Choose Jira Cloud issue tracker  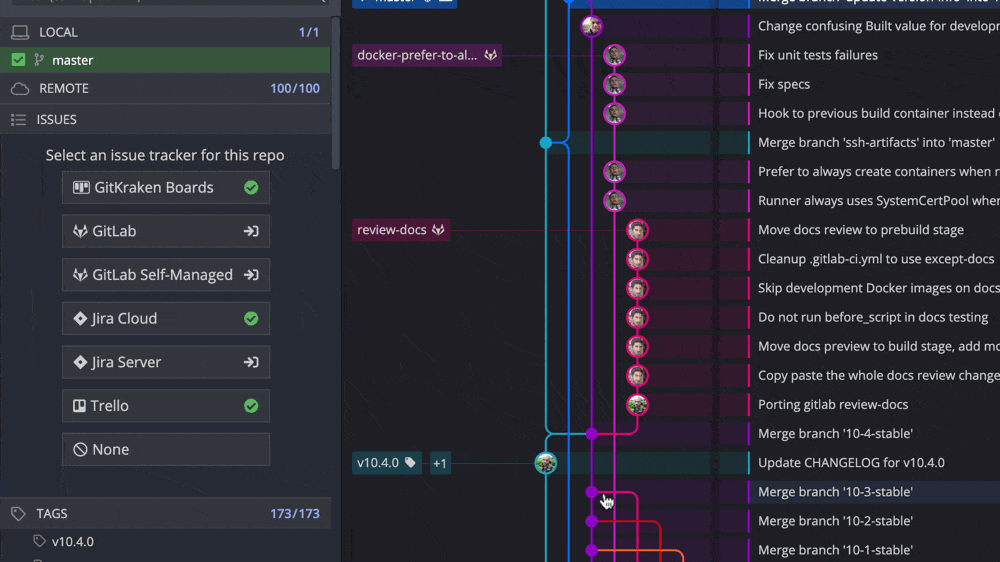166,318
